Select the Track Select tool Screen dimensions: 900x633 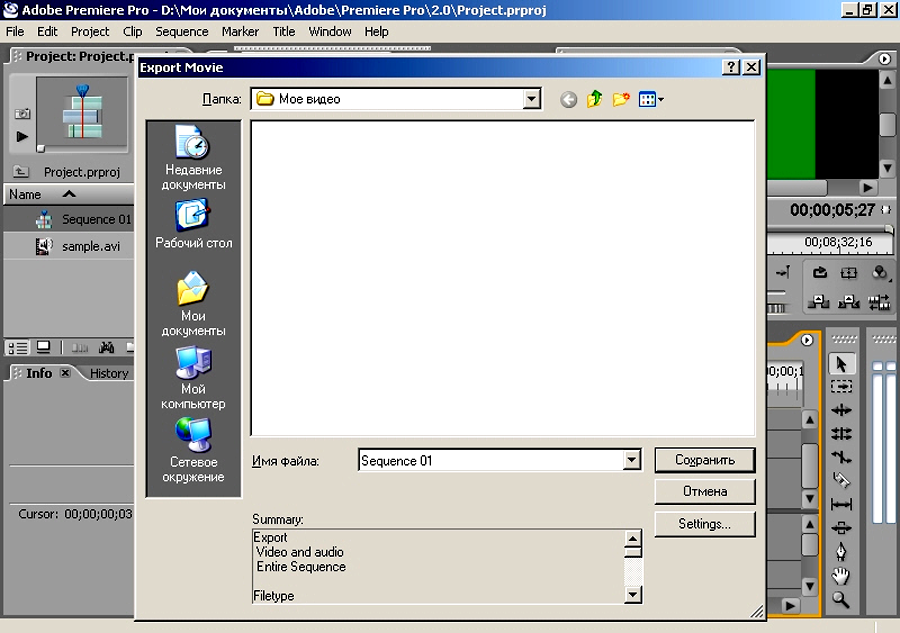pos(841,387)
